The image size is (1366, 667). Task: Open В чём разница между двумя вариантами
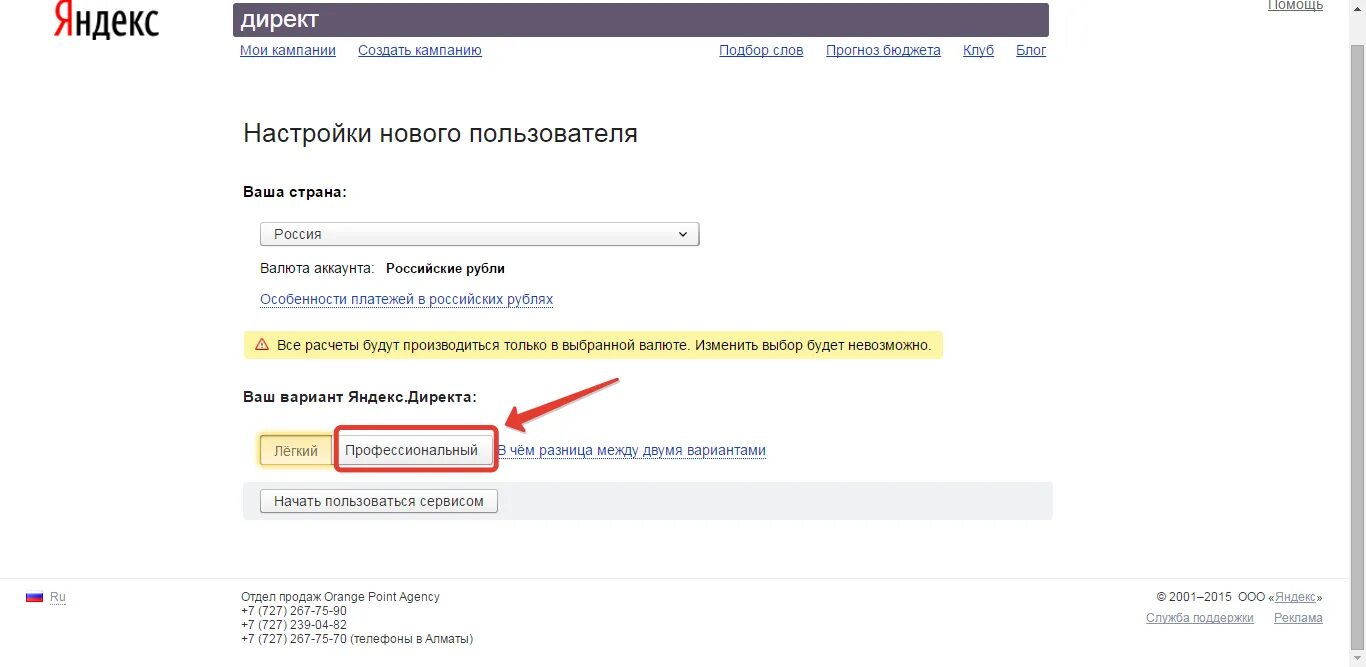633,449
